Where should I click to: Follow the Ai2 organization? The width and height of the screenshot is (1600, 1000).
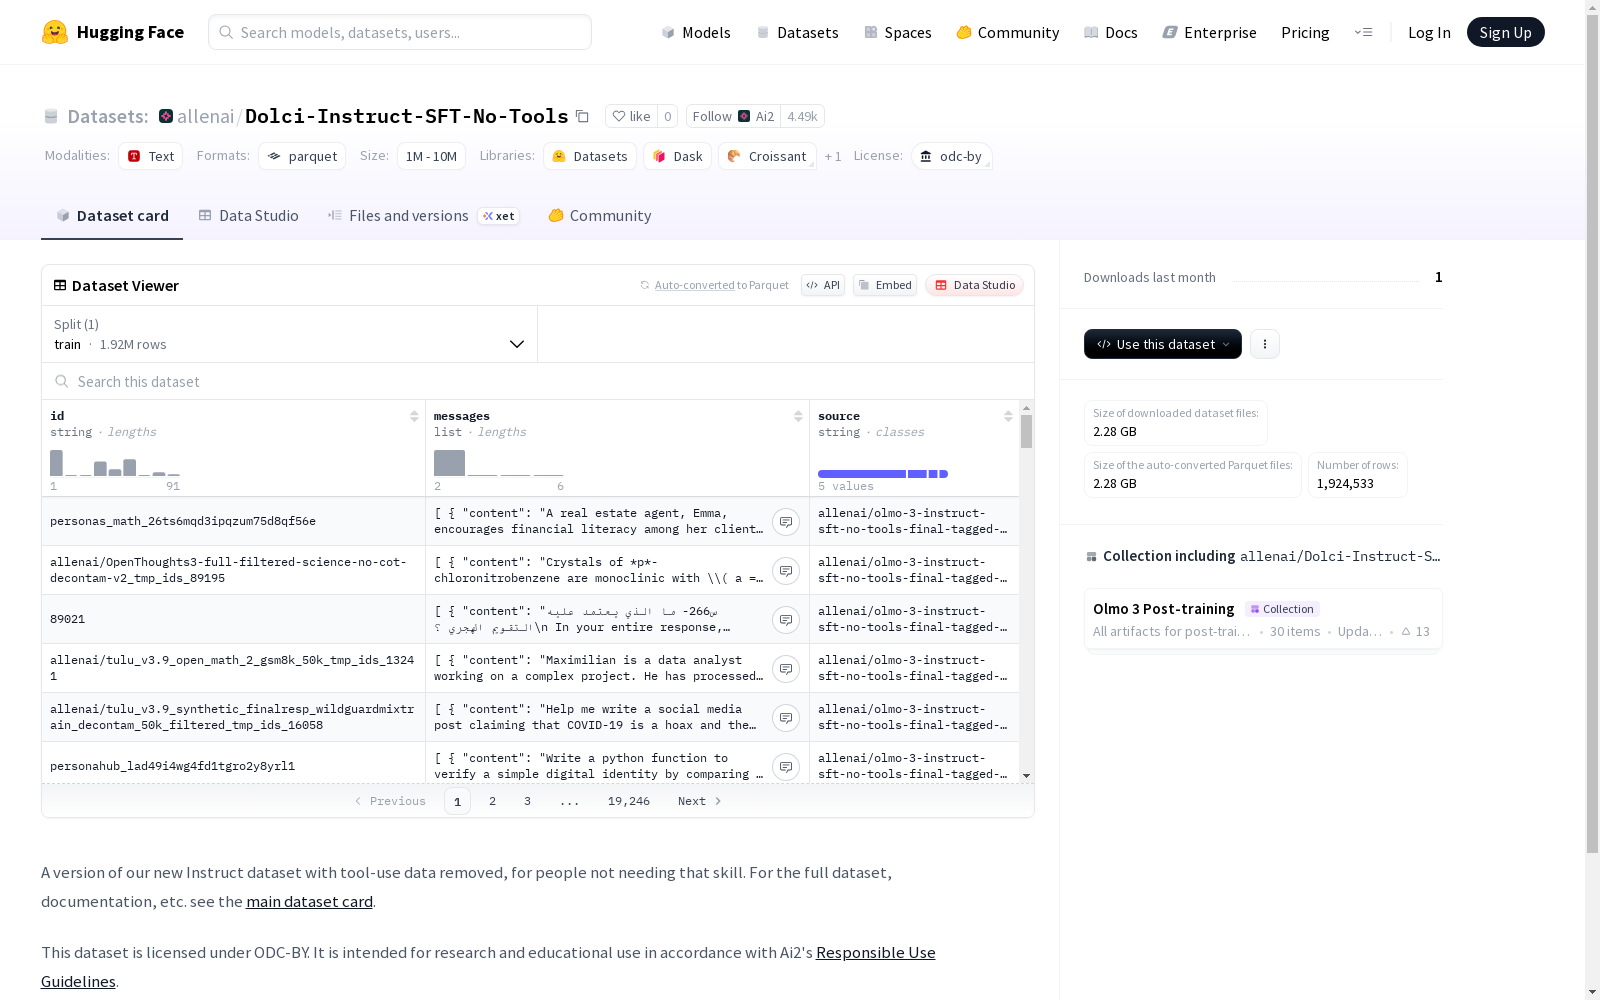click(x=733, y=116)
